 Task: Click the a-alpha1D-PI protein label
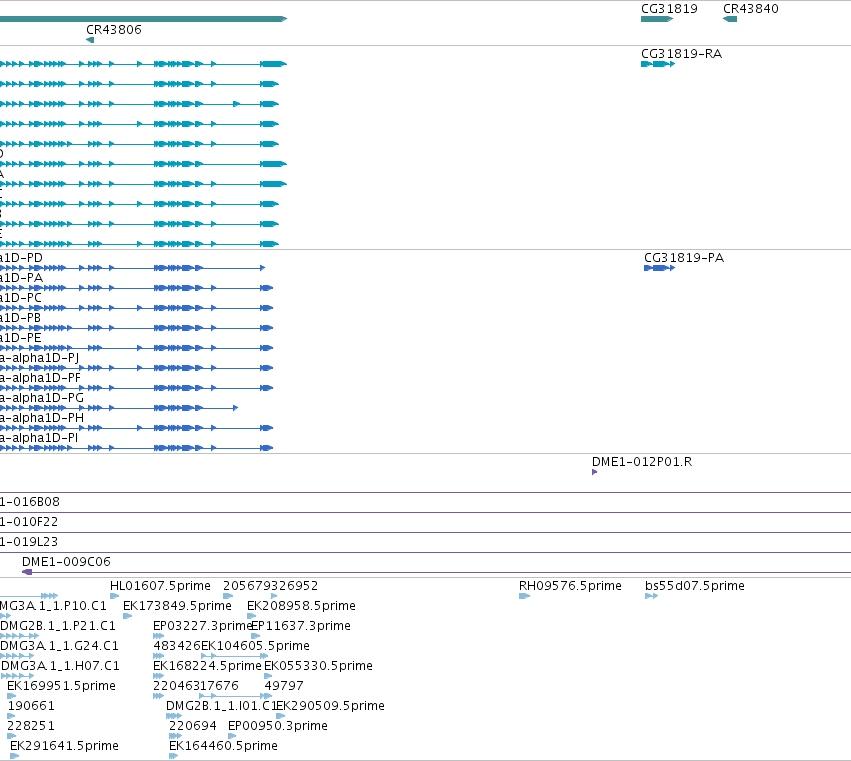tap(39, 438)
